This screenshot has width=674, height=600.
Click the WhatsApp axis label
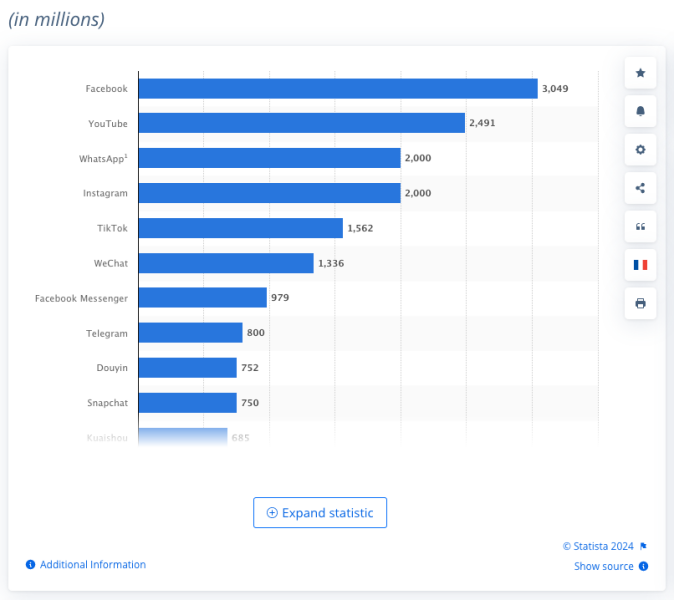point(103,159)
